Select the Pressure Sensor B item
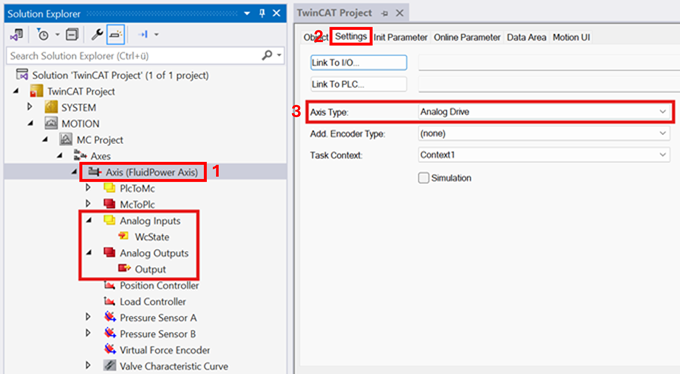The width and height of the screenshot is (680, 374). pos(158,334)
